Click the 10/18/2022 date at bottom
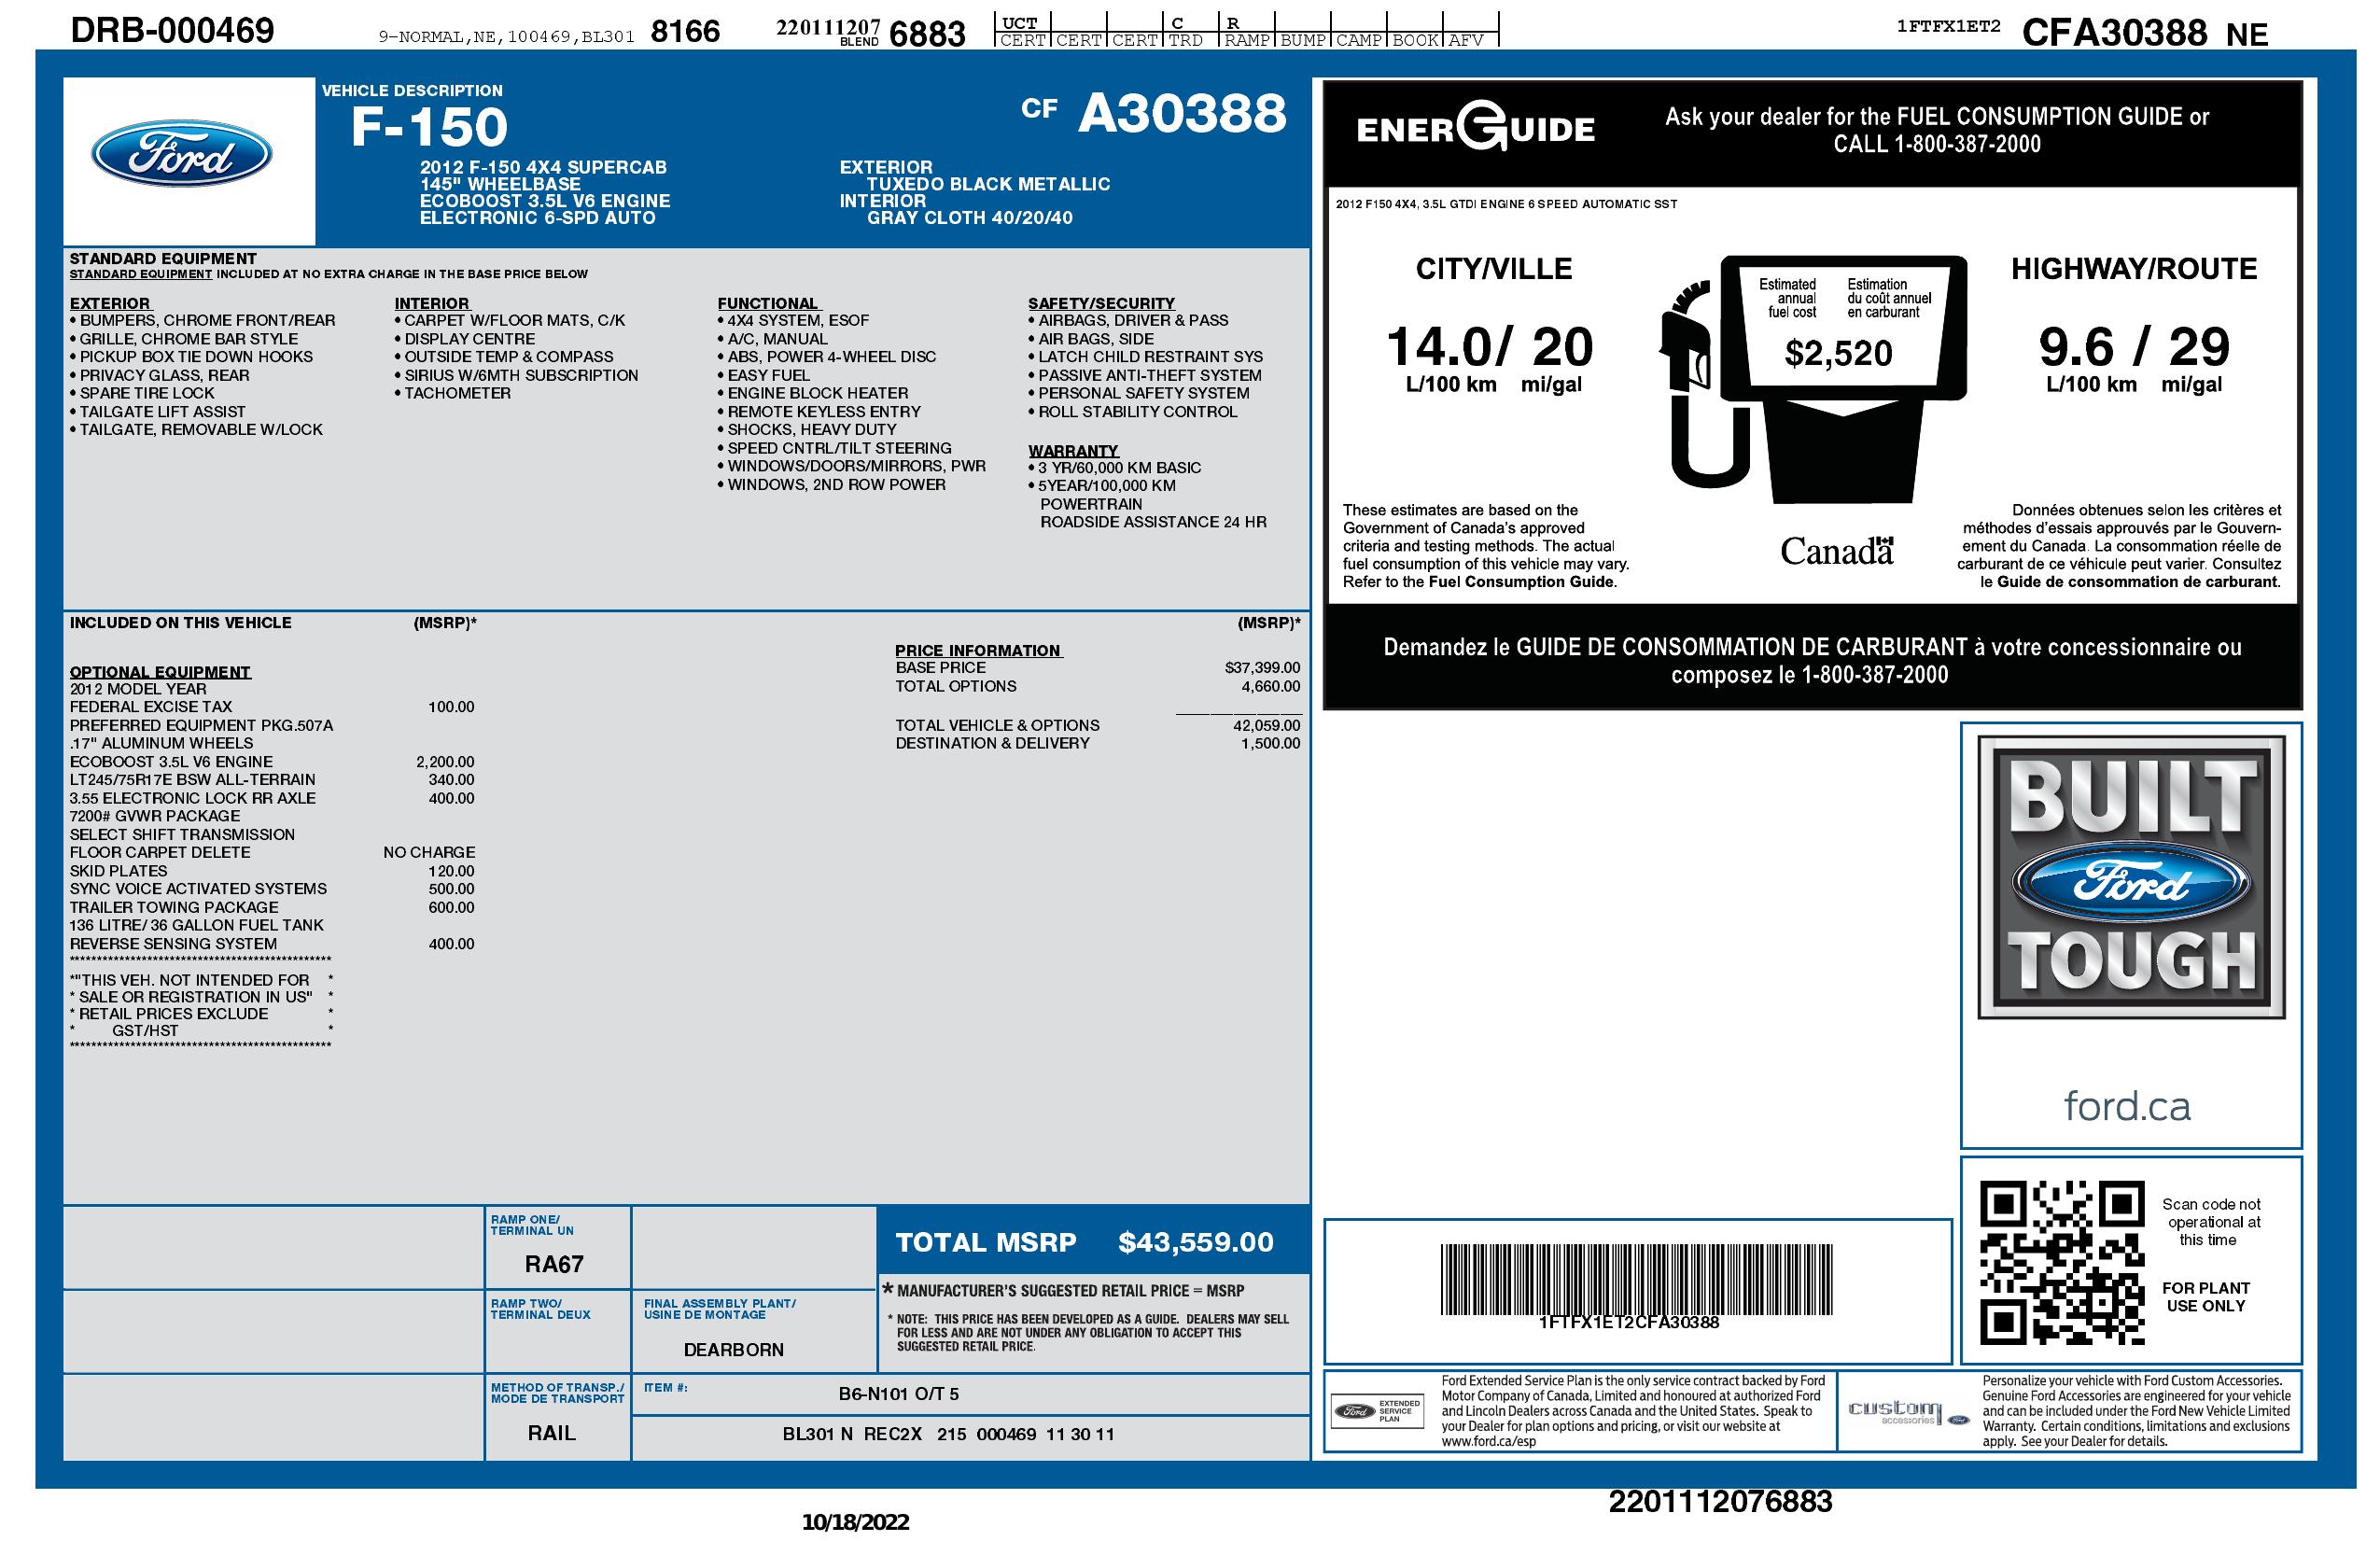The image size is (2380, 1541). pyautogui.click(x=855, y=1522)
